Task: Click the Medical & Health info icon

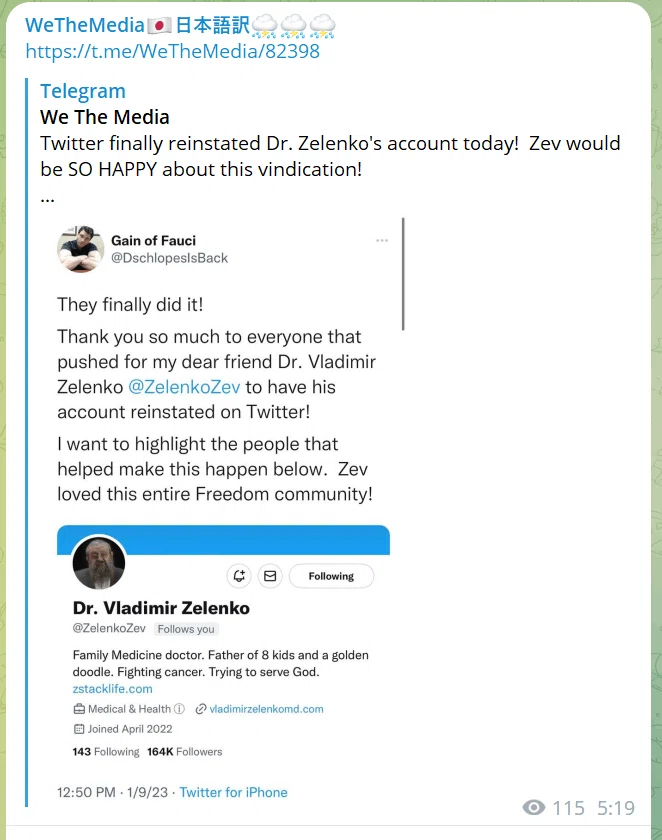Action: point(179,709)
